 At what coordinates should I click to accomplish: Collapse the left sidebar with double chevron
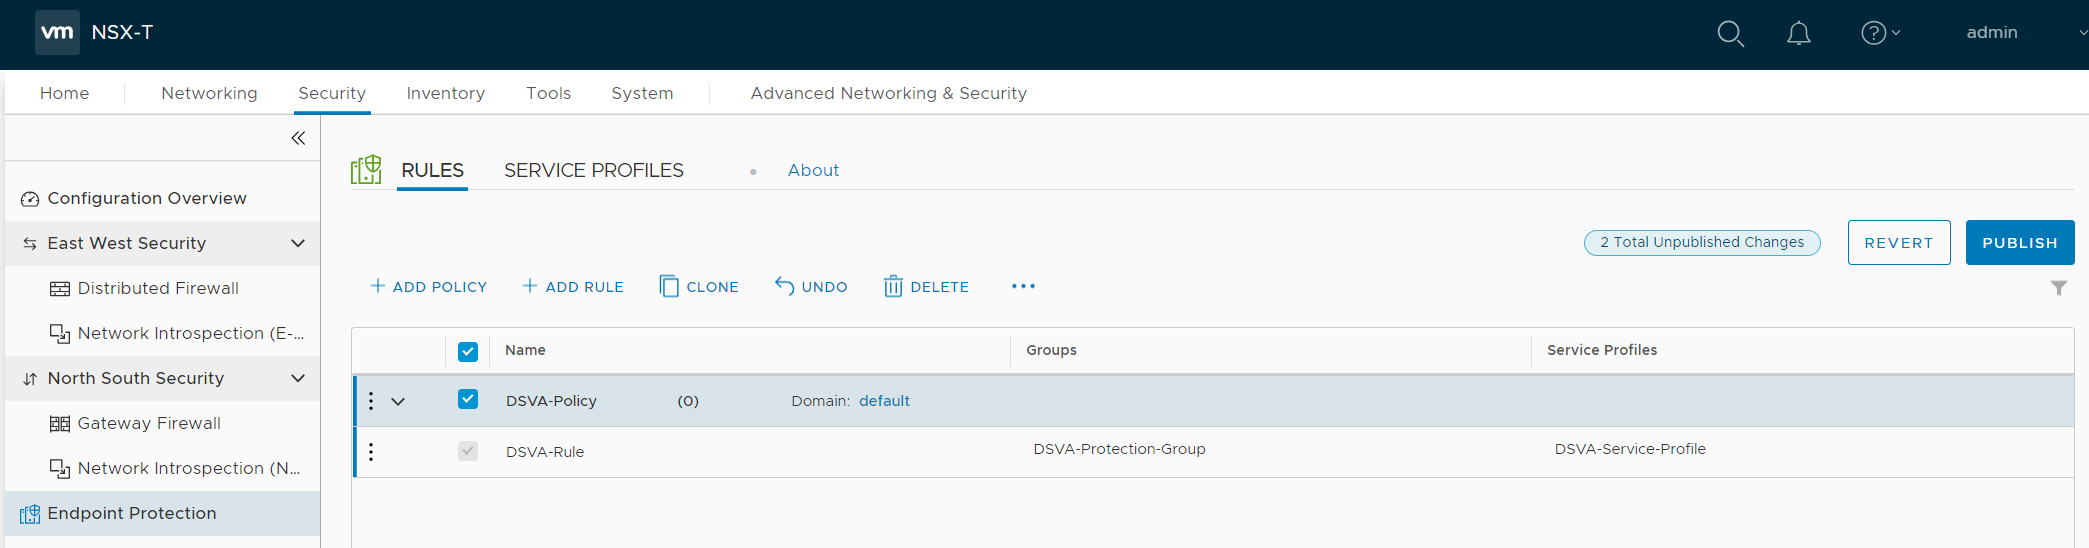298,138
